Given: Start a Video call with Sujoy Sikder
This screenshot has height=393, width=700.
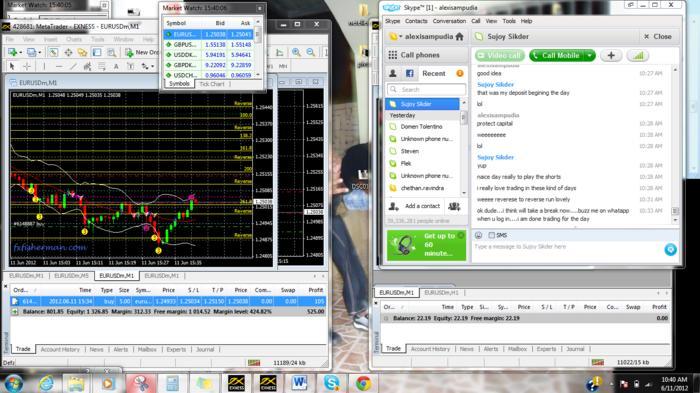Looking at the screenshot, I should pyautogui.click(x=500, y=55).
